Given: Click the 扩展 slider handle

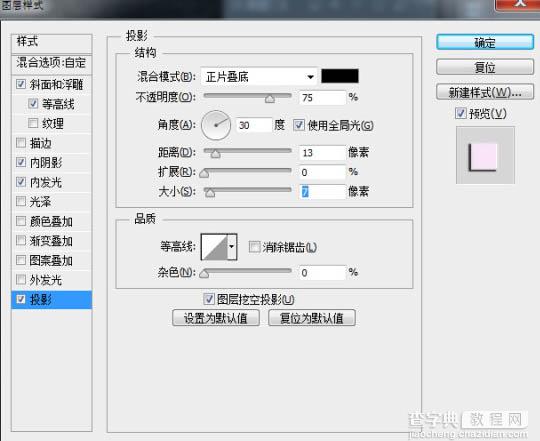Looking at the screenshot, I should pyautogui.click(x=204, y=173).
